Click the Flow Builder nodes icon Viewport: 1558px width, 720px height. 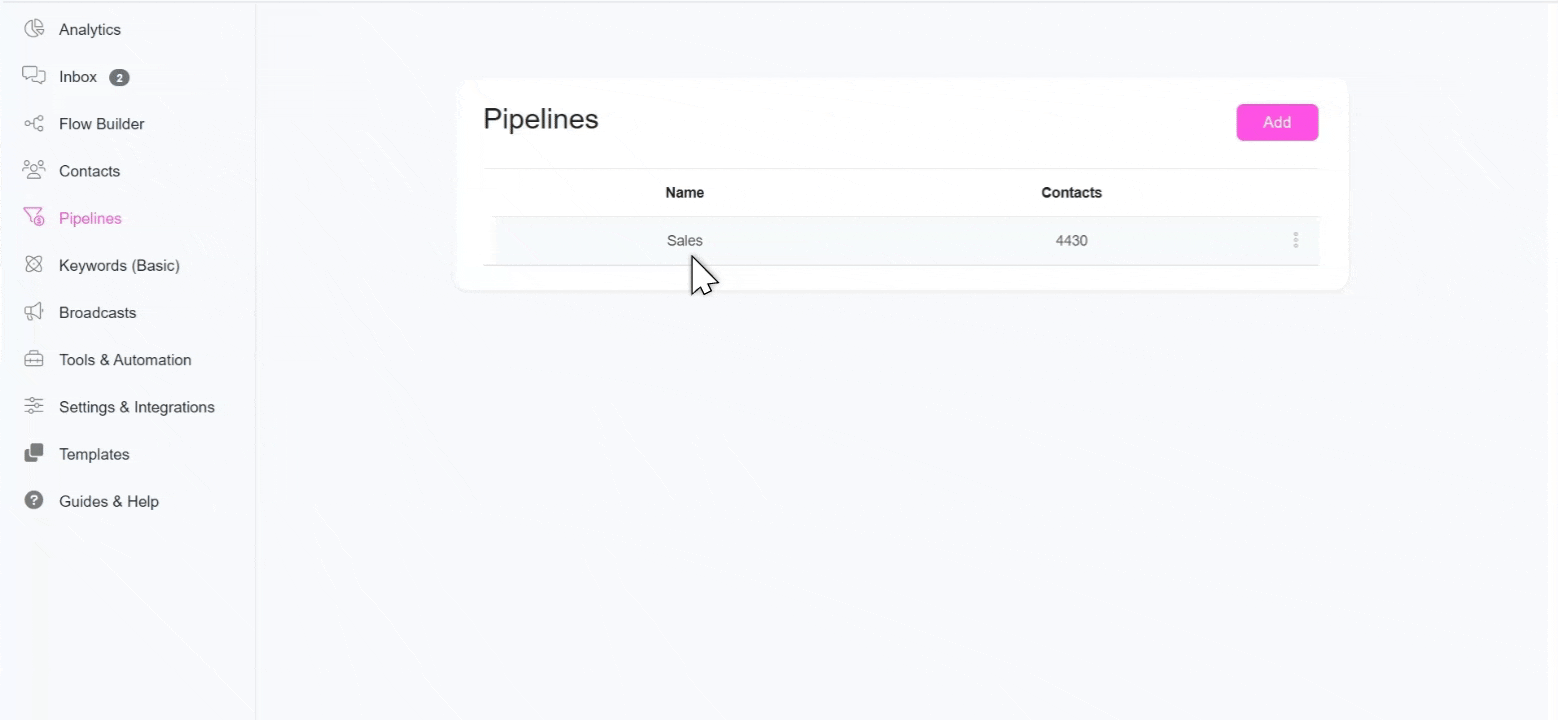click(x=34, y=124)
